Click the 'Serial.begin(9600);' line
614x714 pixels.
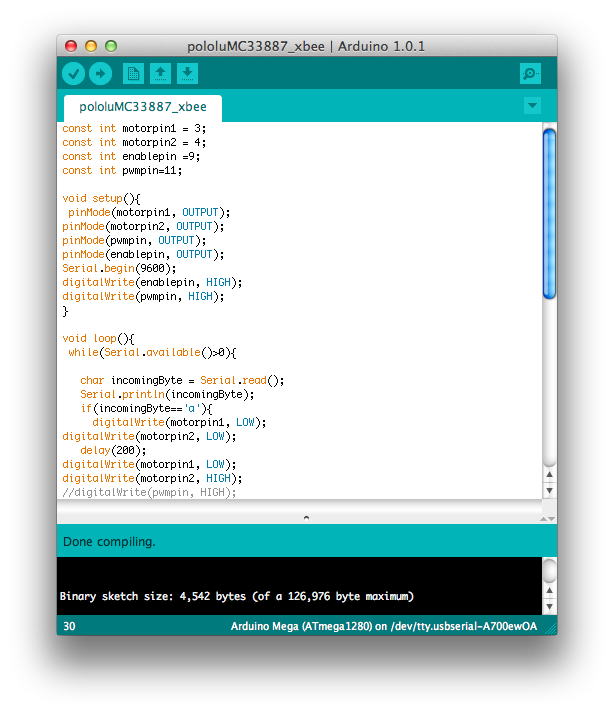pos(119,269)
